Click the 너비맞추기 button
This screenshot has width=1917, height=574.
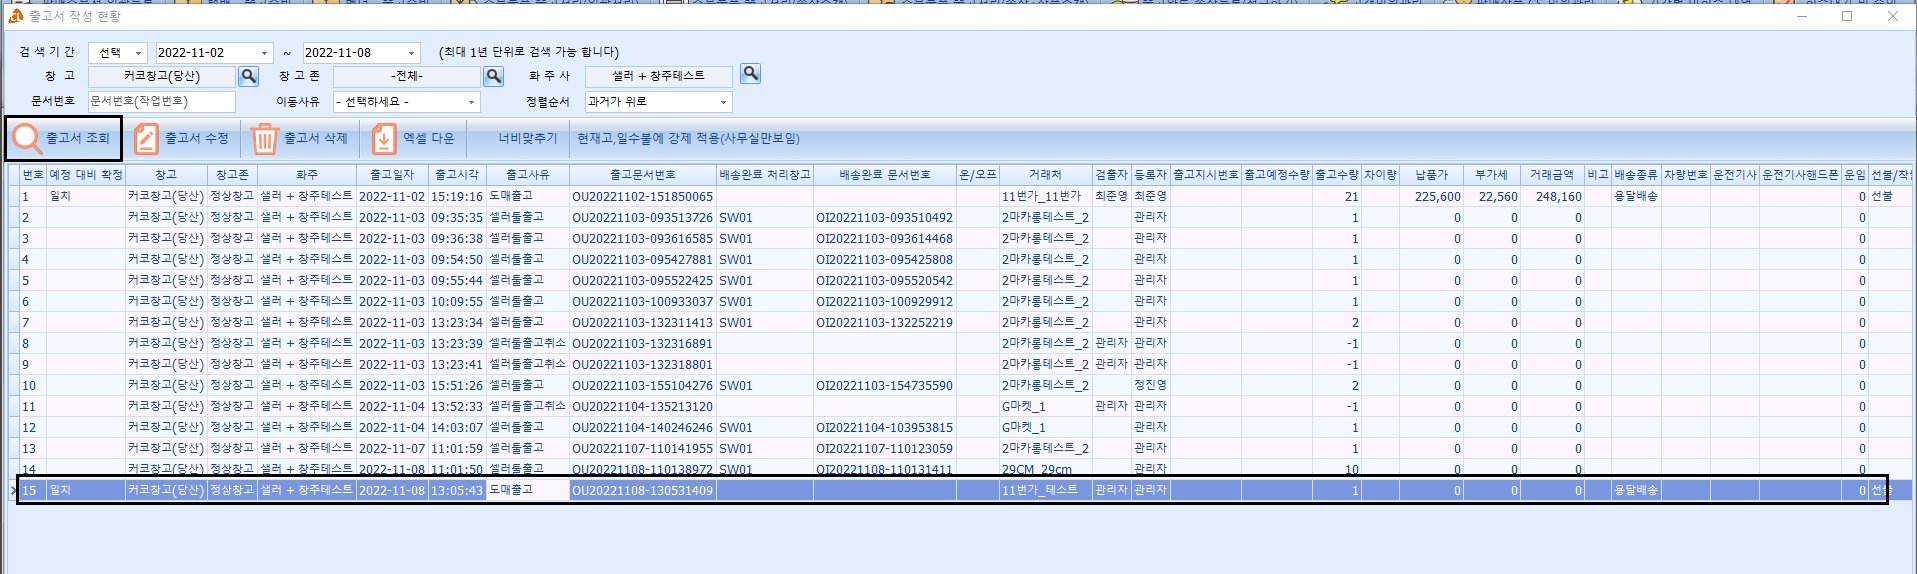527,139
